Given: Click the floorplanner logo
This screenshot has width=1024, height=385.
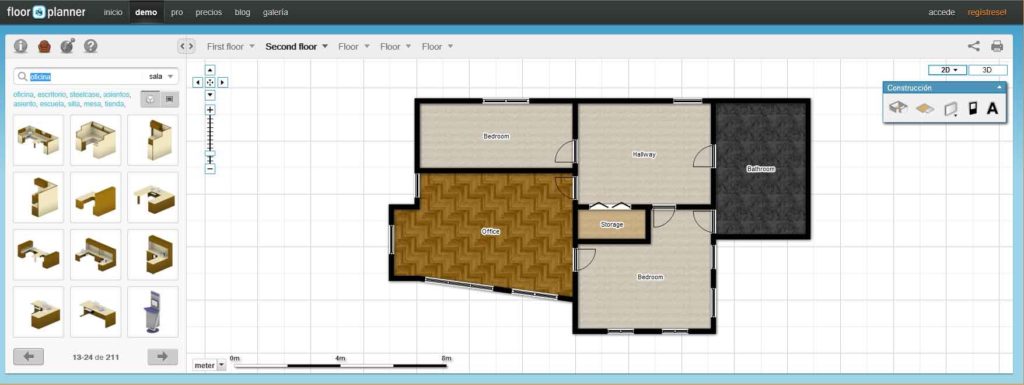Looking at the screenshot, I should [x=46, y=12].
